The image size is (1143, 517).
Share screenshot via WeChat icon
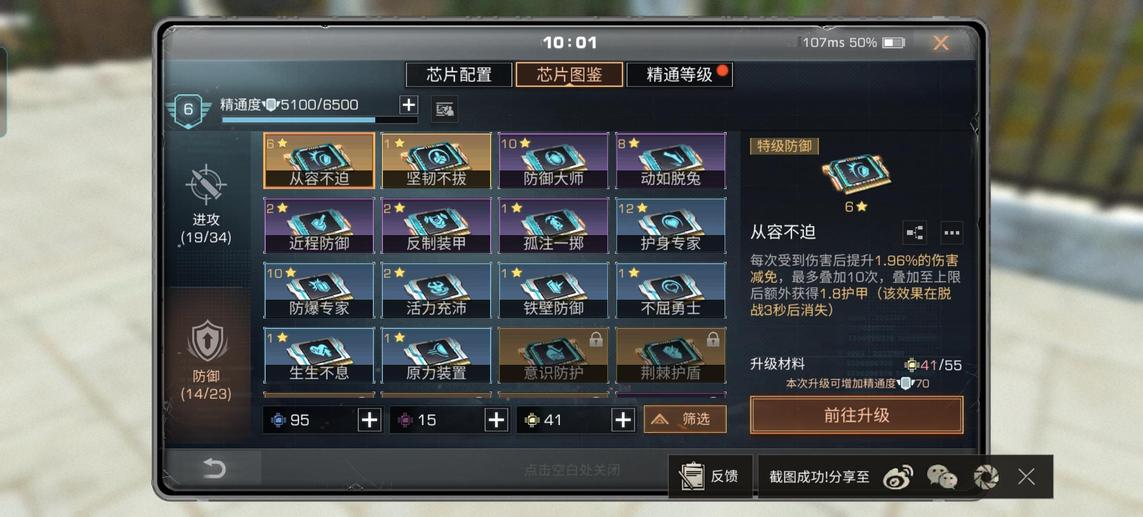(x=941, y=477)
